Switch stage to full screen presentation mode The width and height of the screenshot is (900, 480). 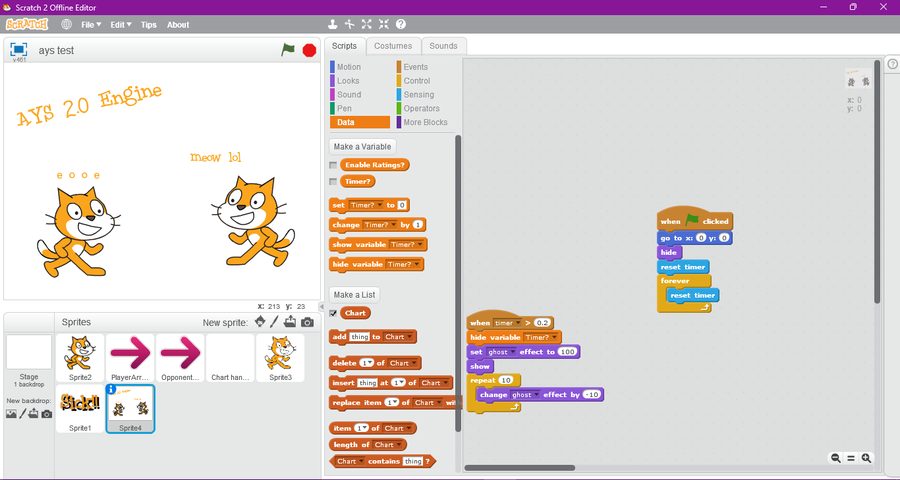18,50
